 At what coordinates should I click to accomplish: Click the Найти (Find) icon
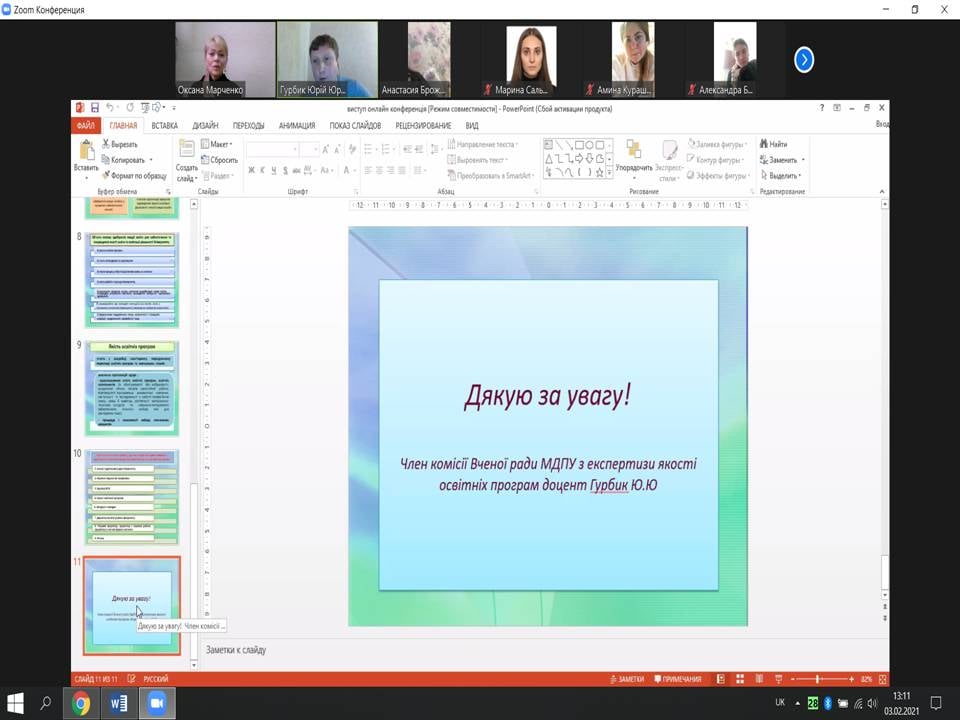773,144
